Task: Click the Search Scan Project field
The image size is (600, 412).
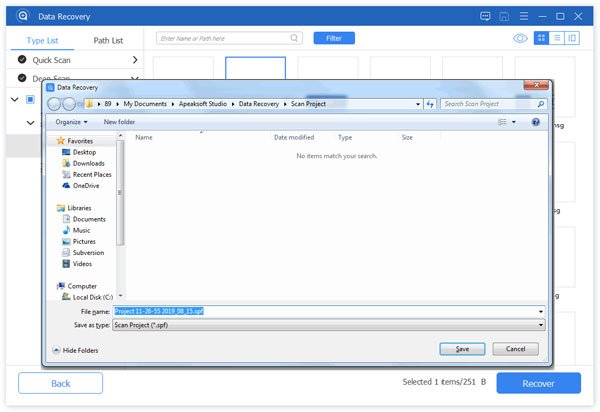Action: pyautogui.click(x=494, y=104)
